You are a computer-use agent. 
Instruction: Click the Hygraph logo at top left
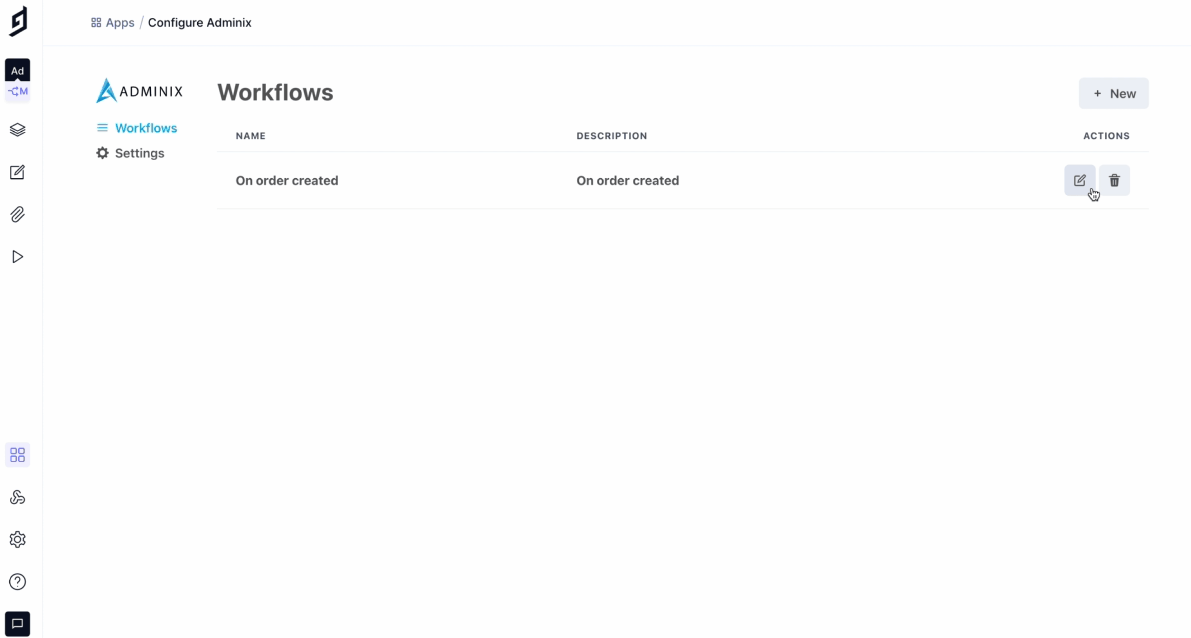coord(18,21)
